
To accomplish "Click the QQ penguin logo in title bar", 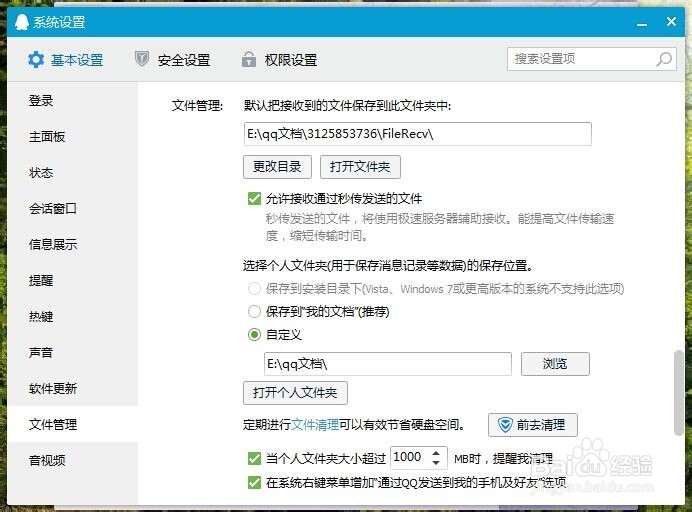I will pos(21,22).
